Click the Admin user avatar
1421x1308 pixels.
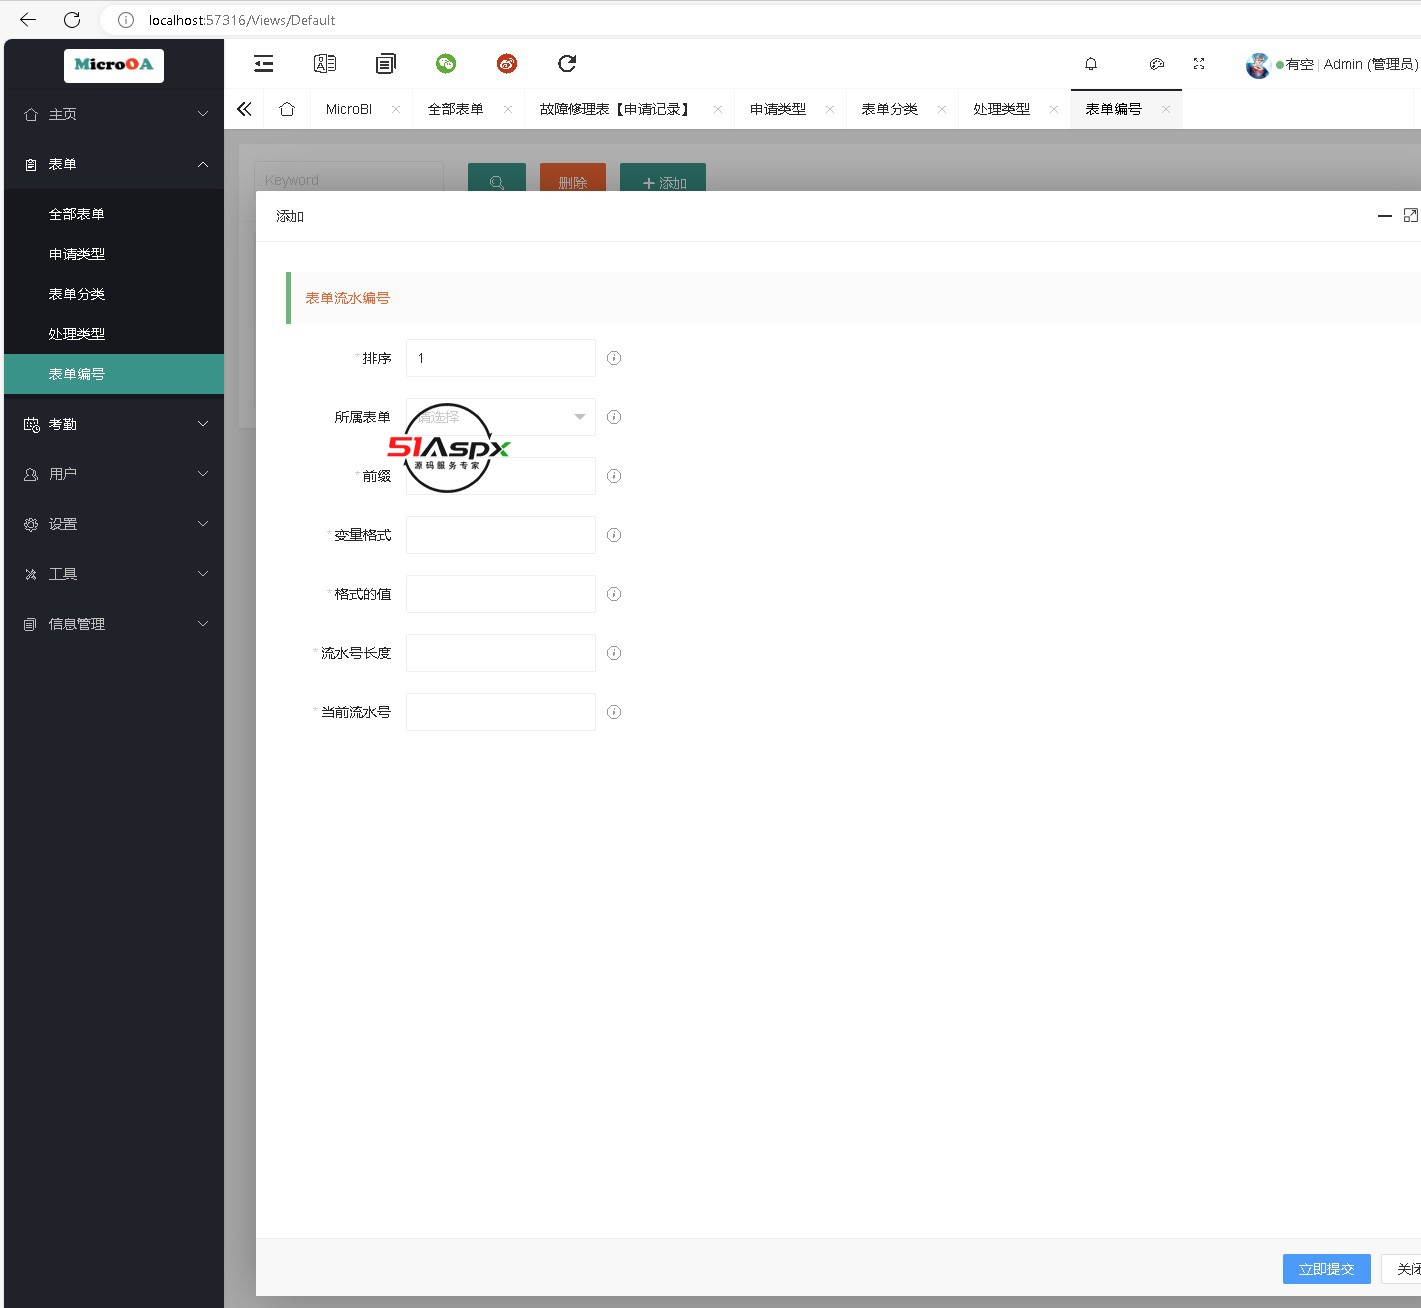click(1258, 65)
